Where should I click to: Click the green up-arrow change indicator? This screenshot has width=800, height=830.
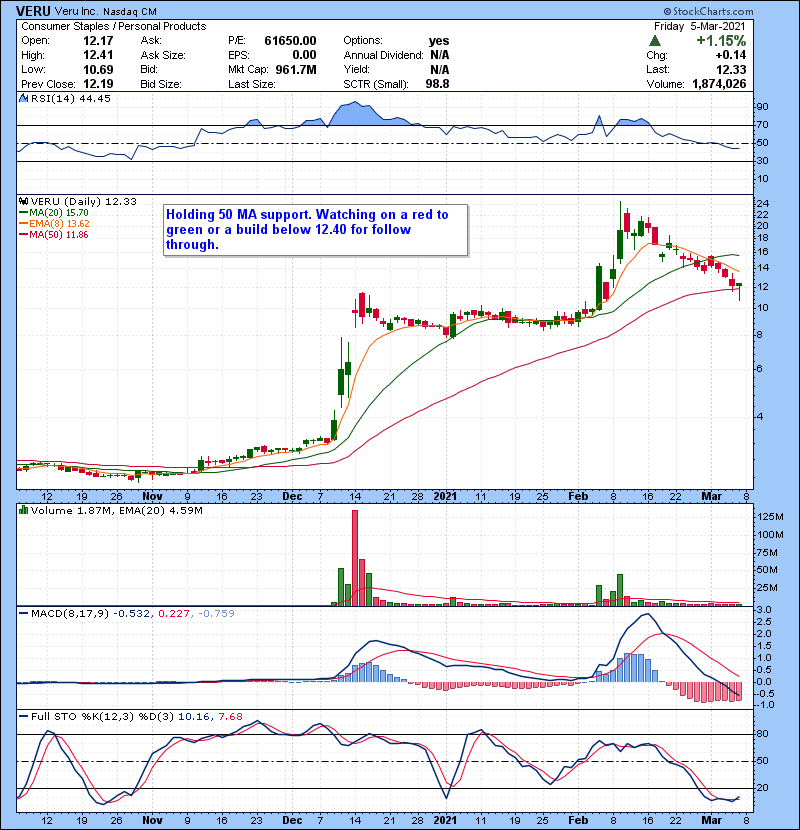pos(655,41)
